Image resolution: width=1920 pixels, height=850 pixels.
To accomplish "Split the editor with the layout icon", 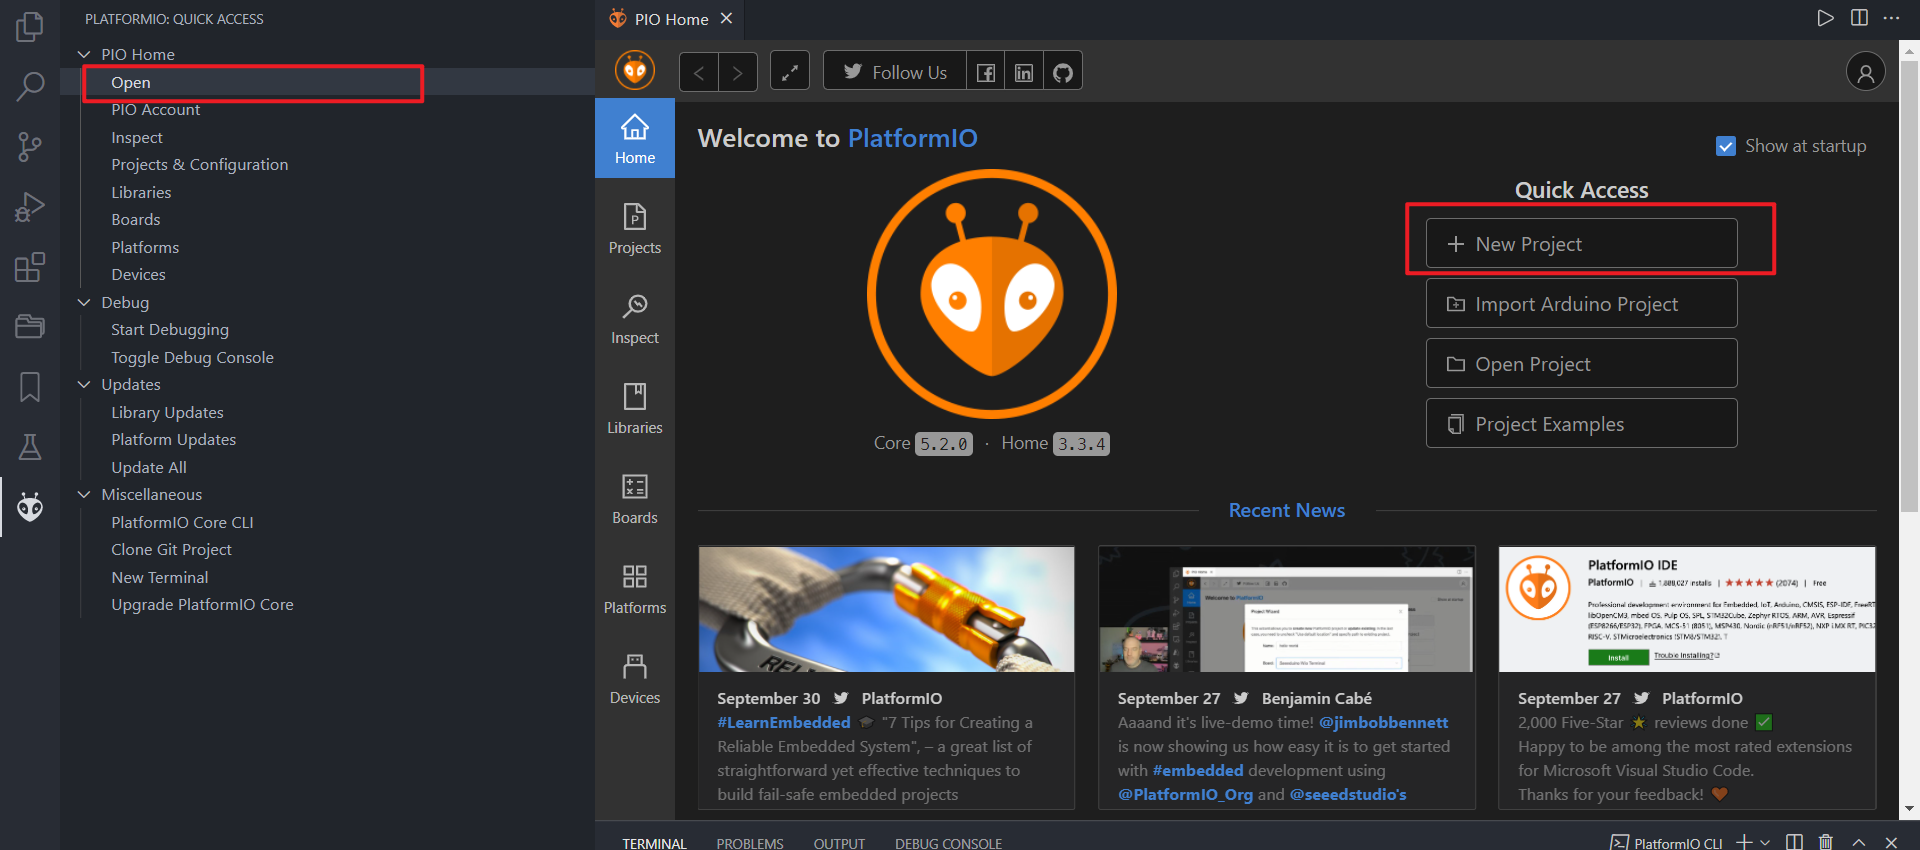I will click(1859, 18).
